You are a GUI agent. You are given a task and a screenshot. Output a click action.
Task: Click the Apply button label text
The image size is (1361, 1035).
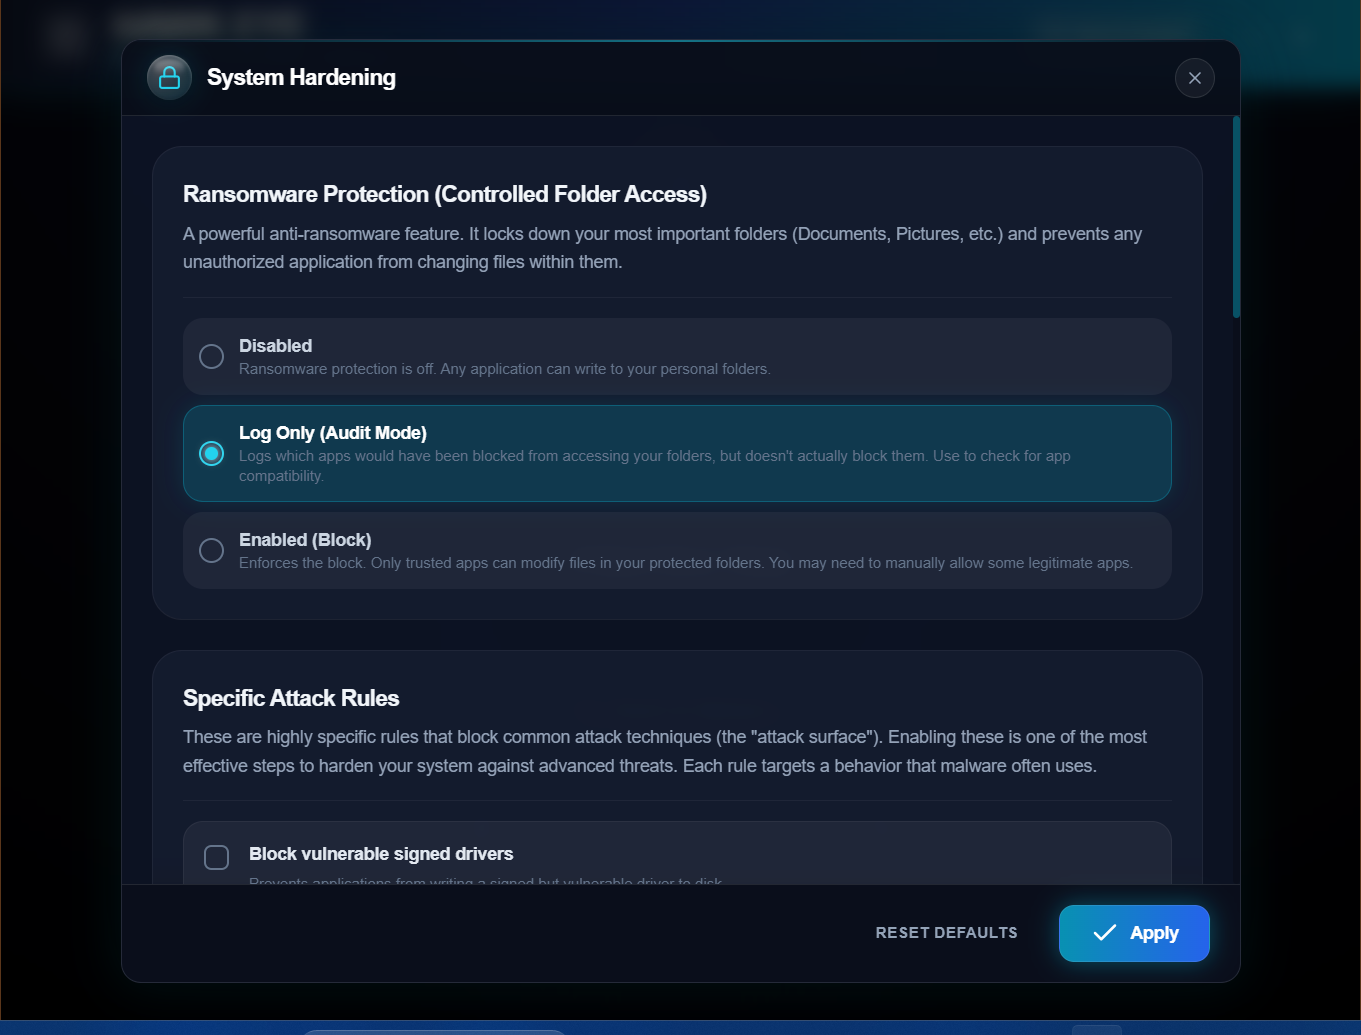coord(1154,933)
